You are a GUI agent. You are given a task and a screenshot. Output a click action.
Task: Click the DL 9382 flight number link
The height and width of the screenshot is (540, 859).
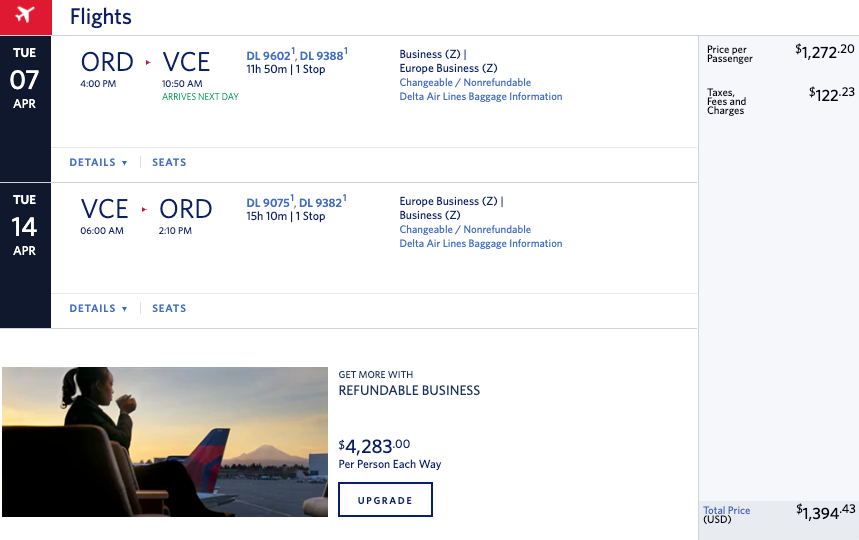[x=322, y=202]
